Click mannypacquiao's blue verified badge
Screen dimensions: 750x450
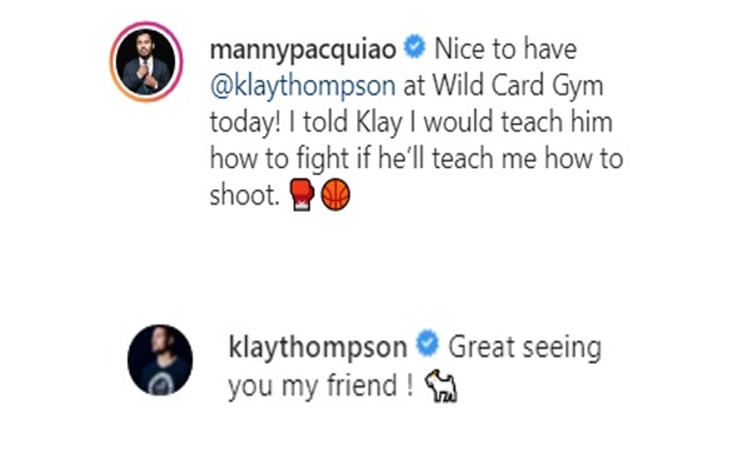click(414, 47)
